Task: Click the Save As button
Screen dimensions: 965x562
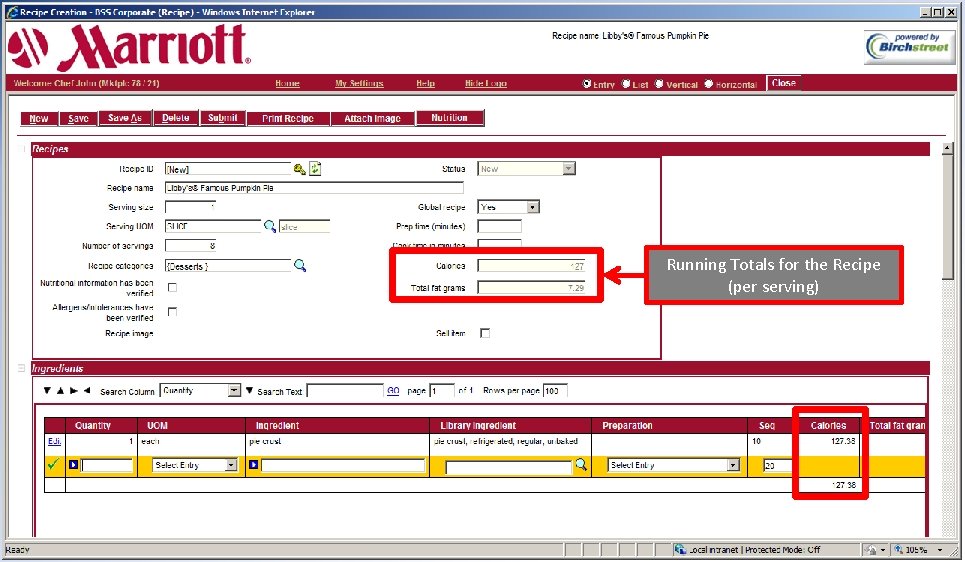Action: 125,118
